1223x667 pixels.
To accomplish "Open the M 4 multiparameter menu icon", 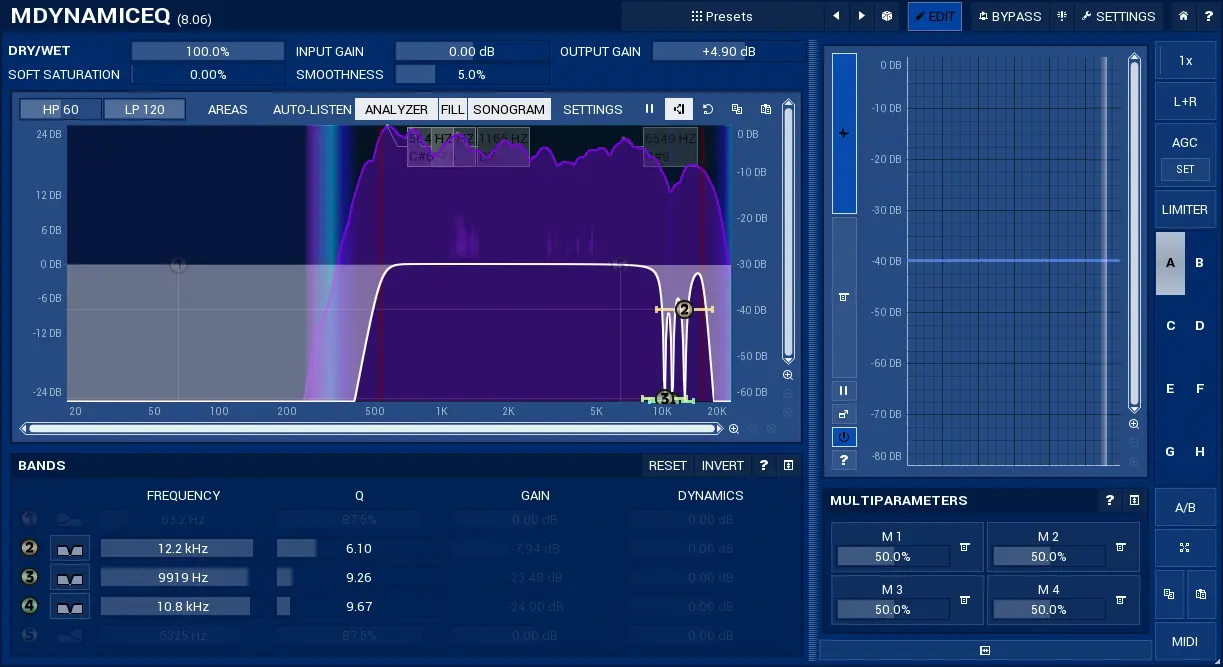I will coord(1121,600).
